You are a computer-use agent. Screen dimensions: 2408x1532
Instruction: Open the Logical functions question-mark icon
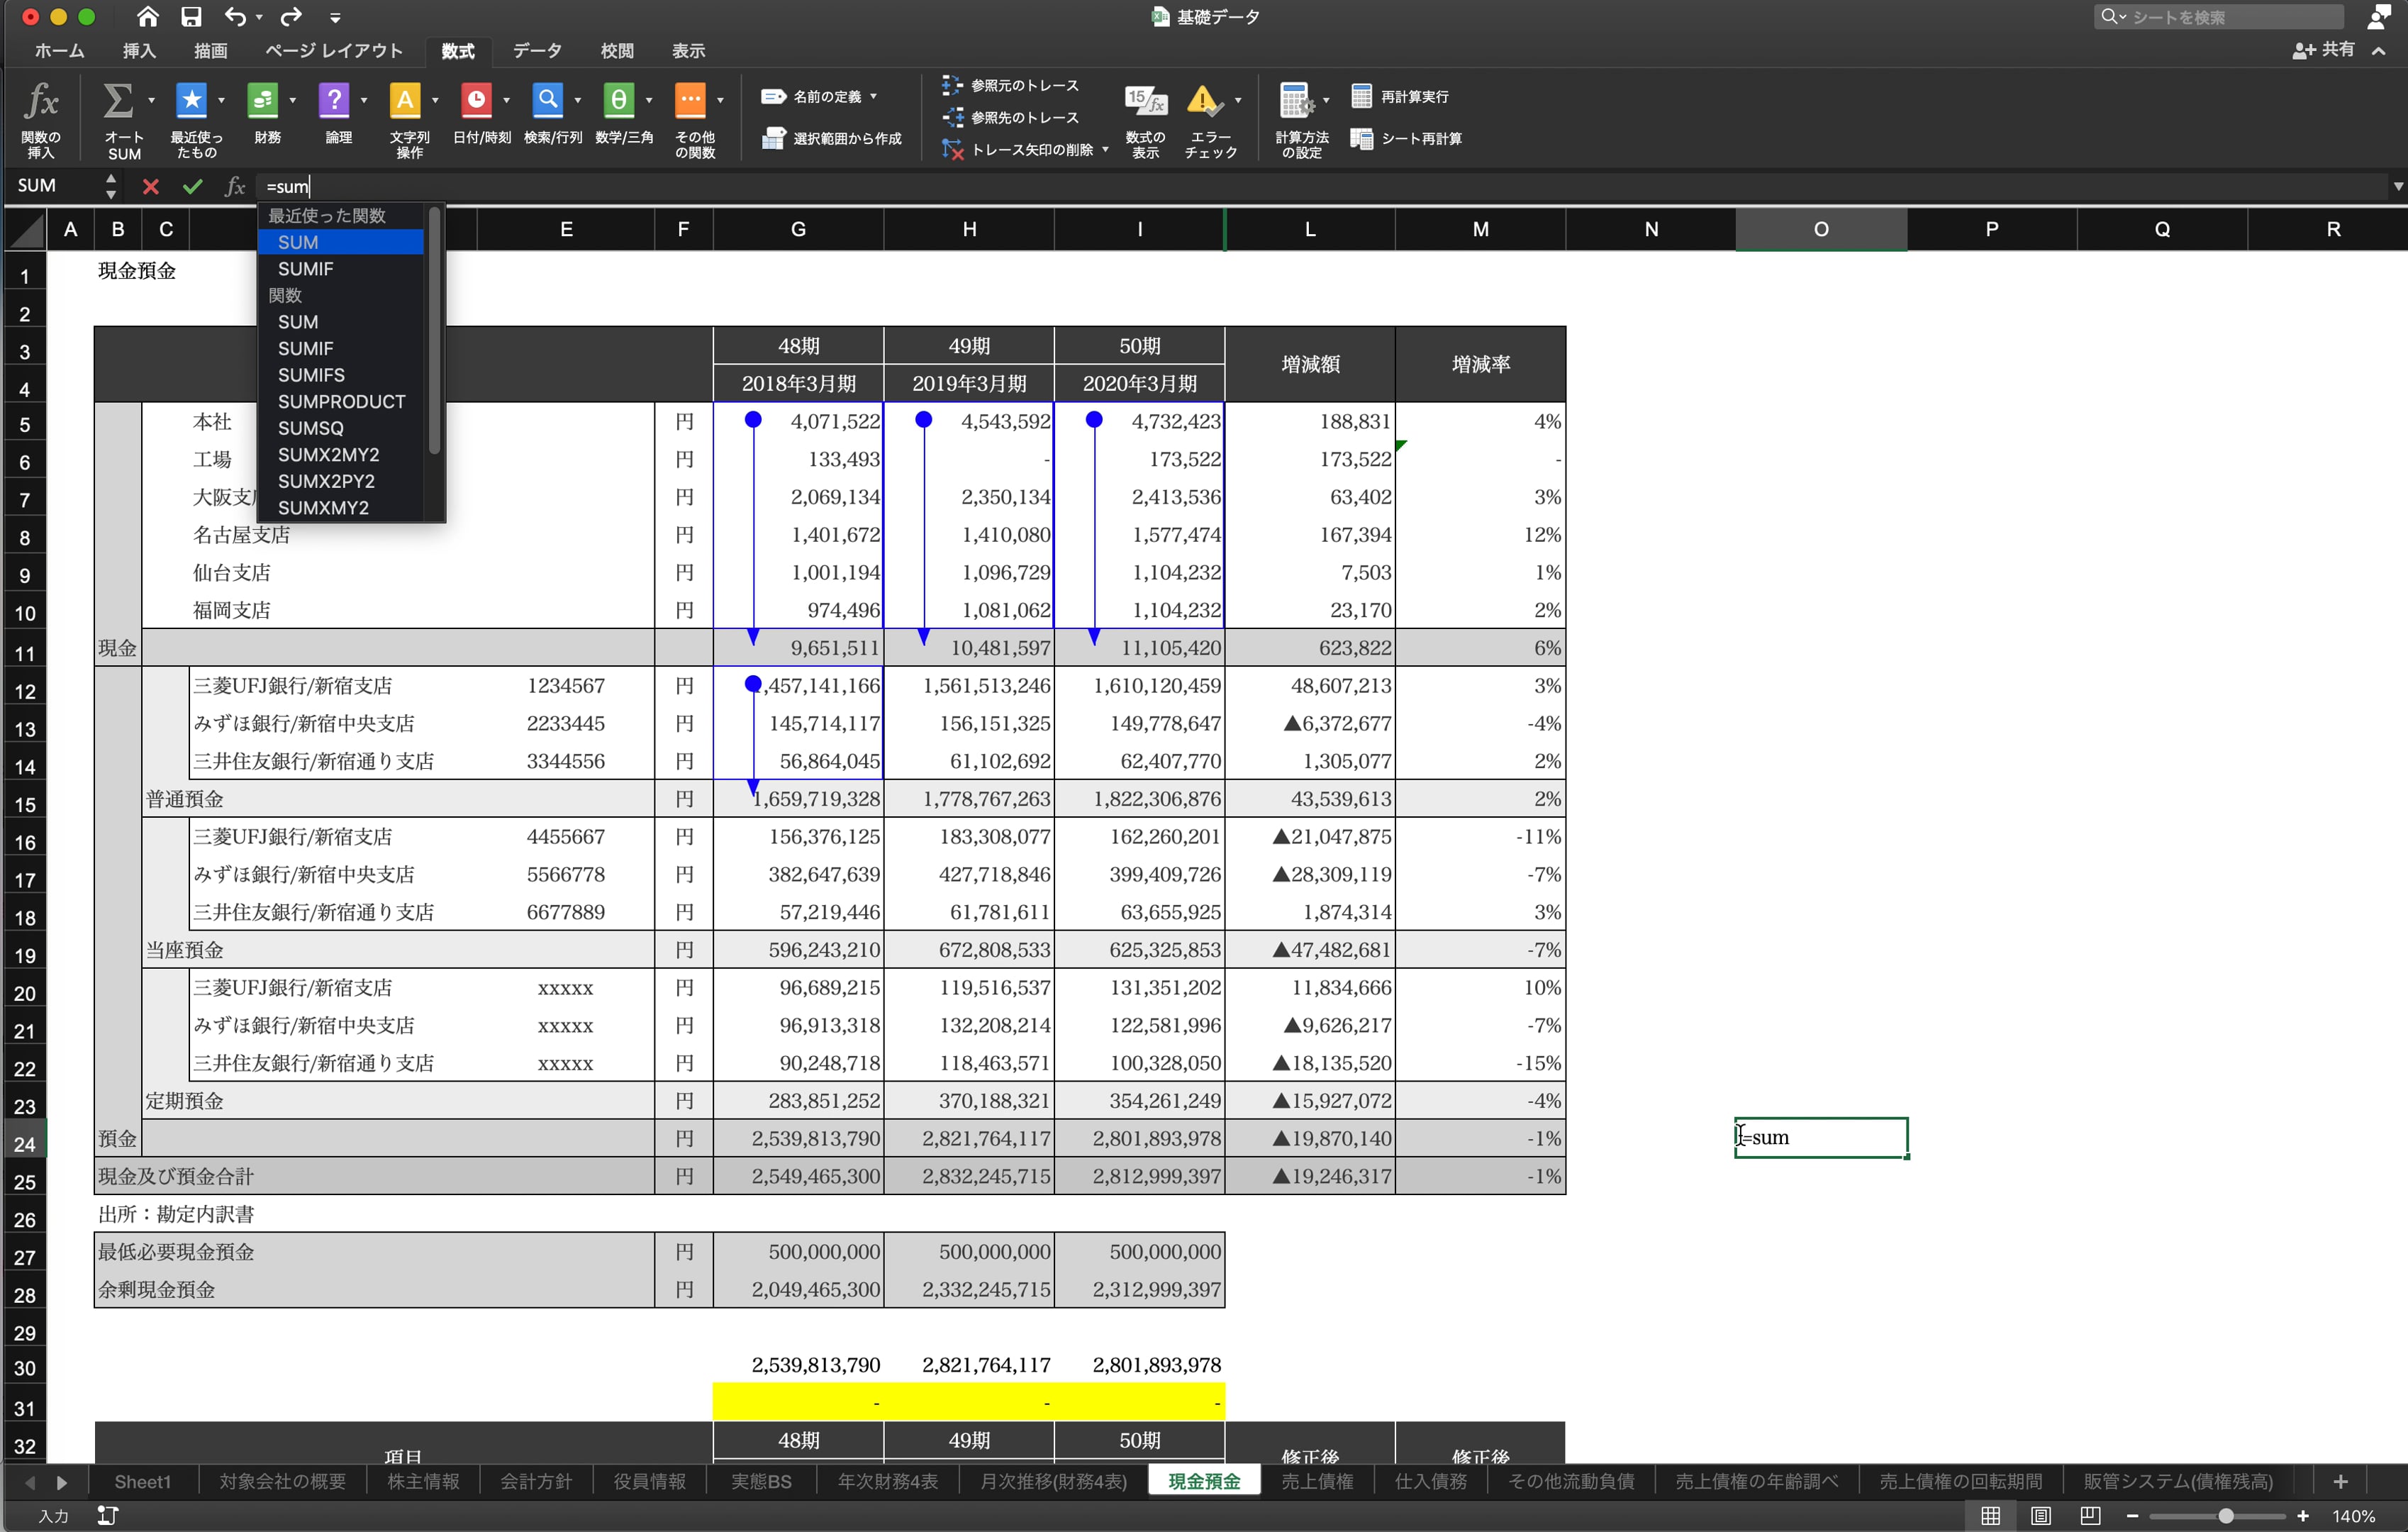click(x=334, y=100)
